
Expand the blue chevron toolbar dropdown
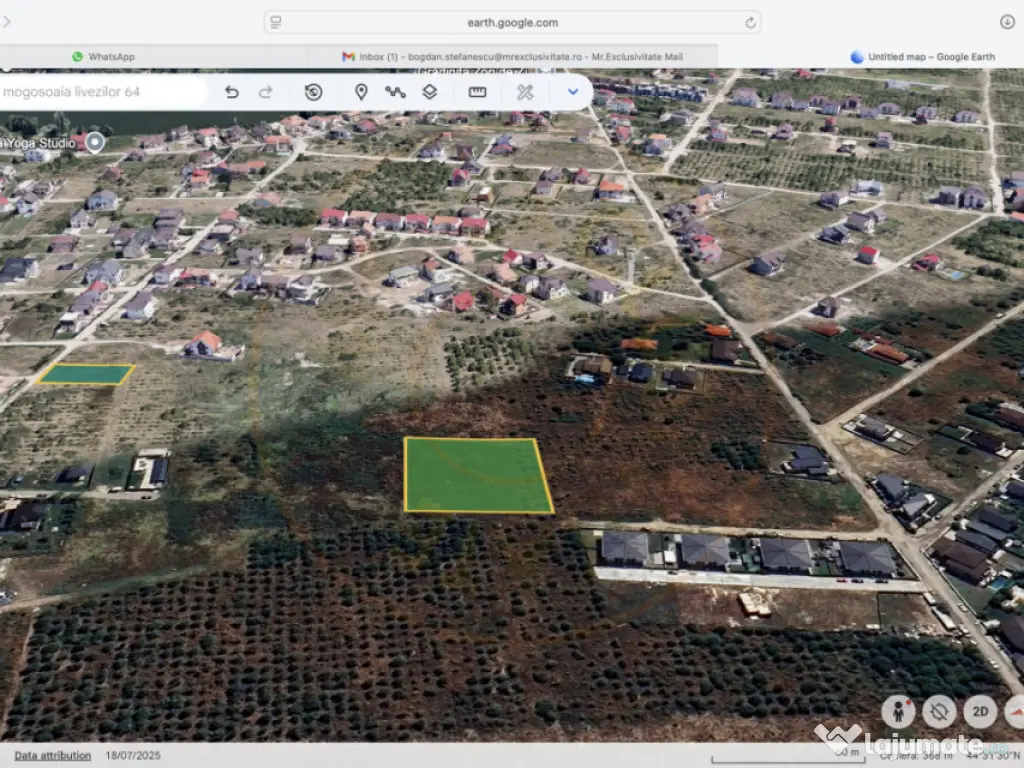pos(573,92)
